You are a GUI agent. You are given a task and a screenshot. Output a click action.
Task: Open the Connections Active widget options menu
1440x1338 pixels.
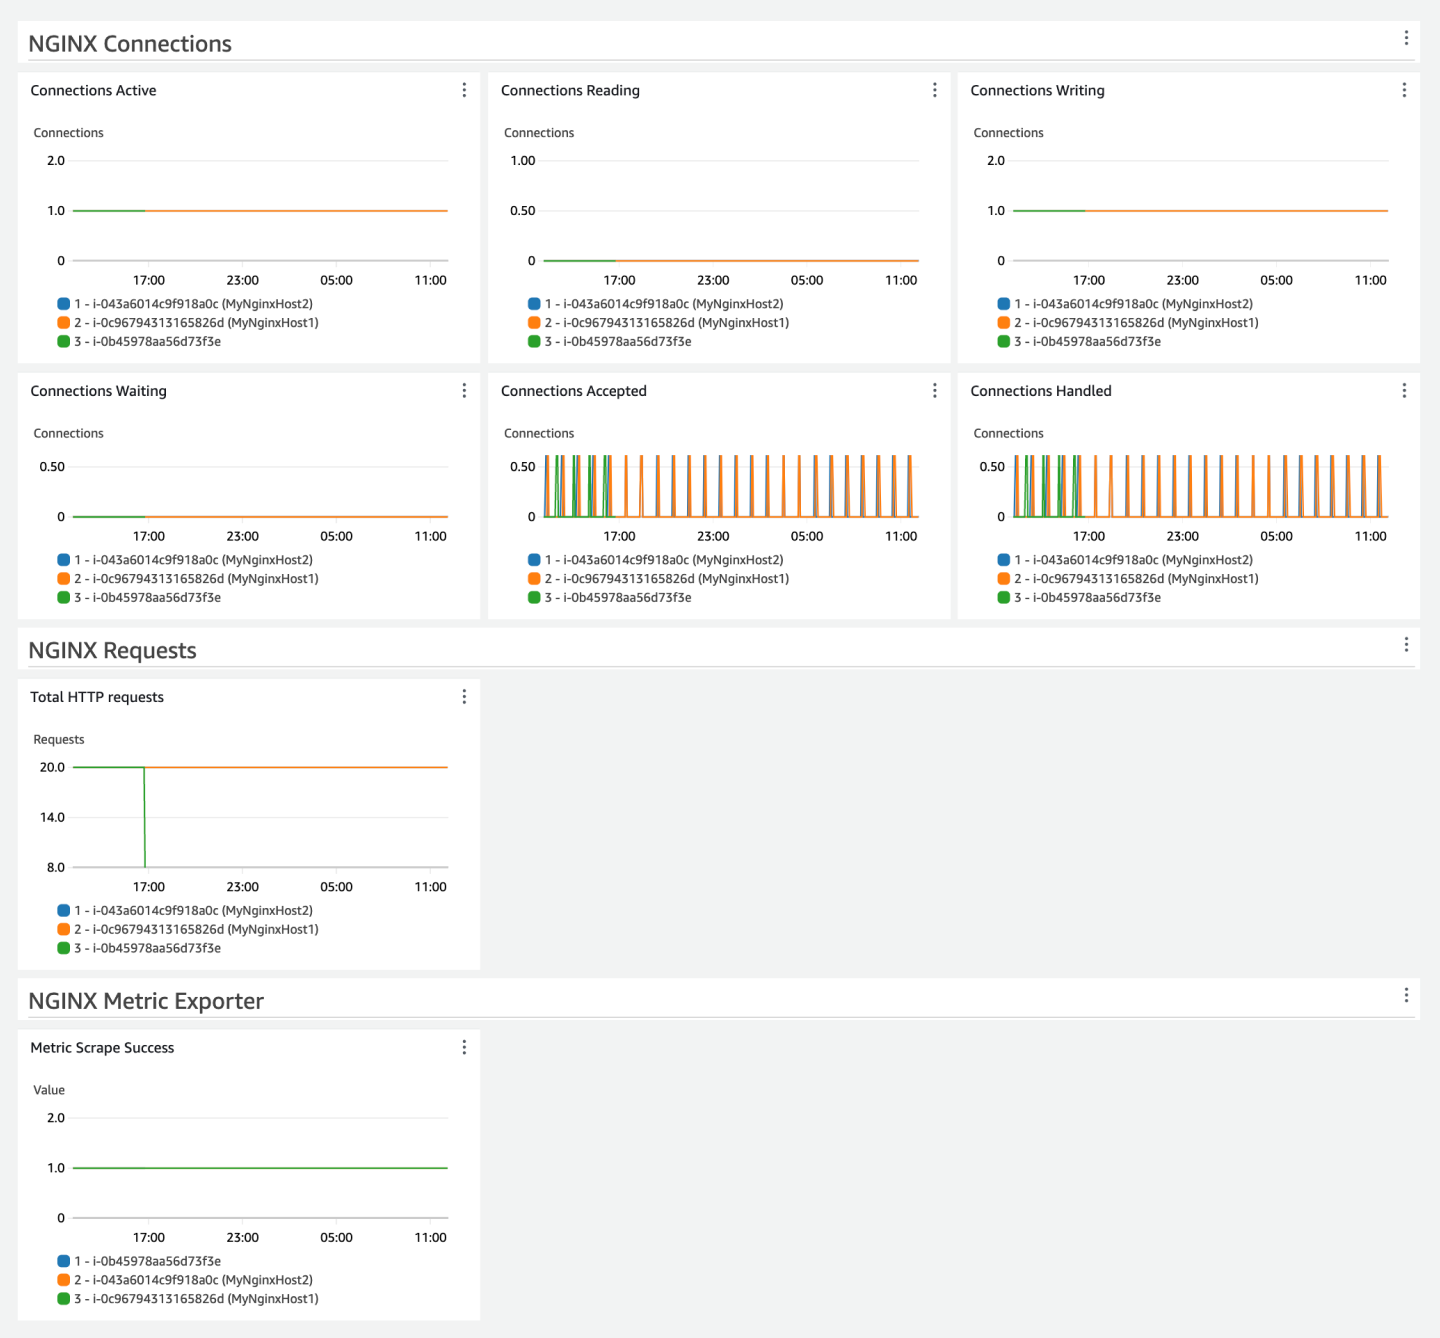pos(464,90)
